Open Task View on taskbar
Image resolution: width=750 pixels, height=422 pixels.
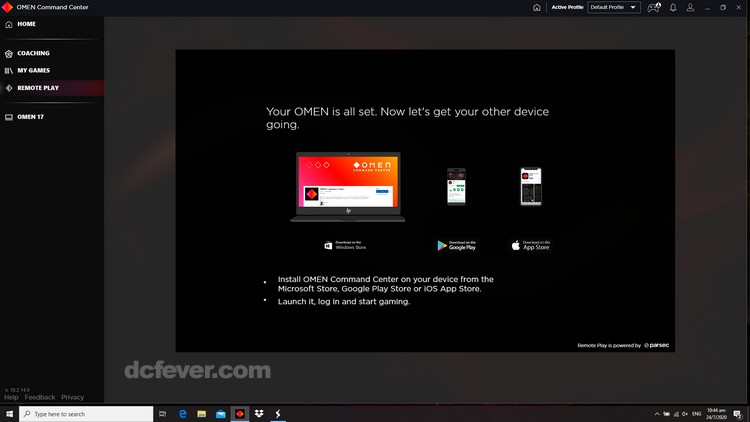pos(163,414)
